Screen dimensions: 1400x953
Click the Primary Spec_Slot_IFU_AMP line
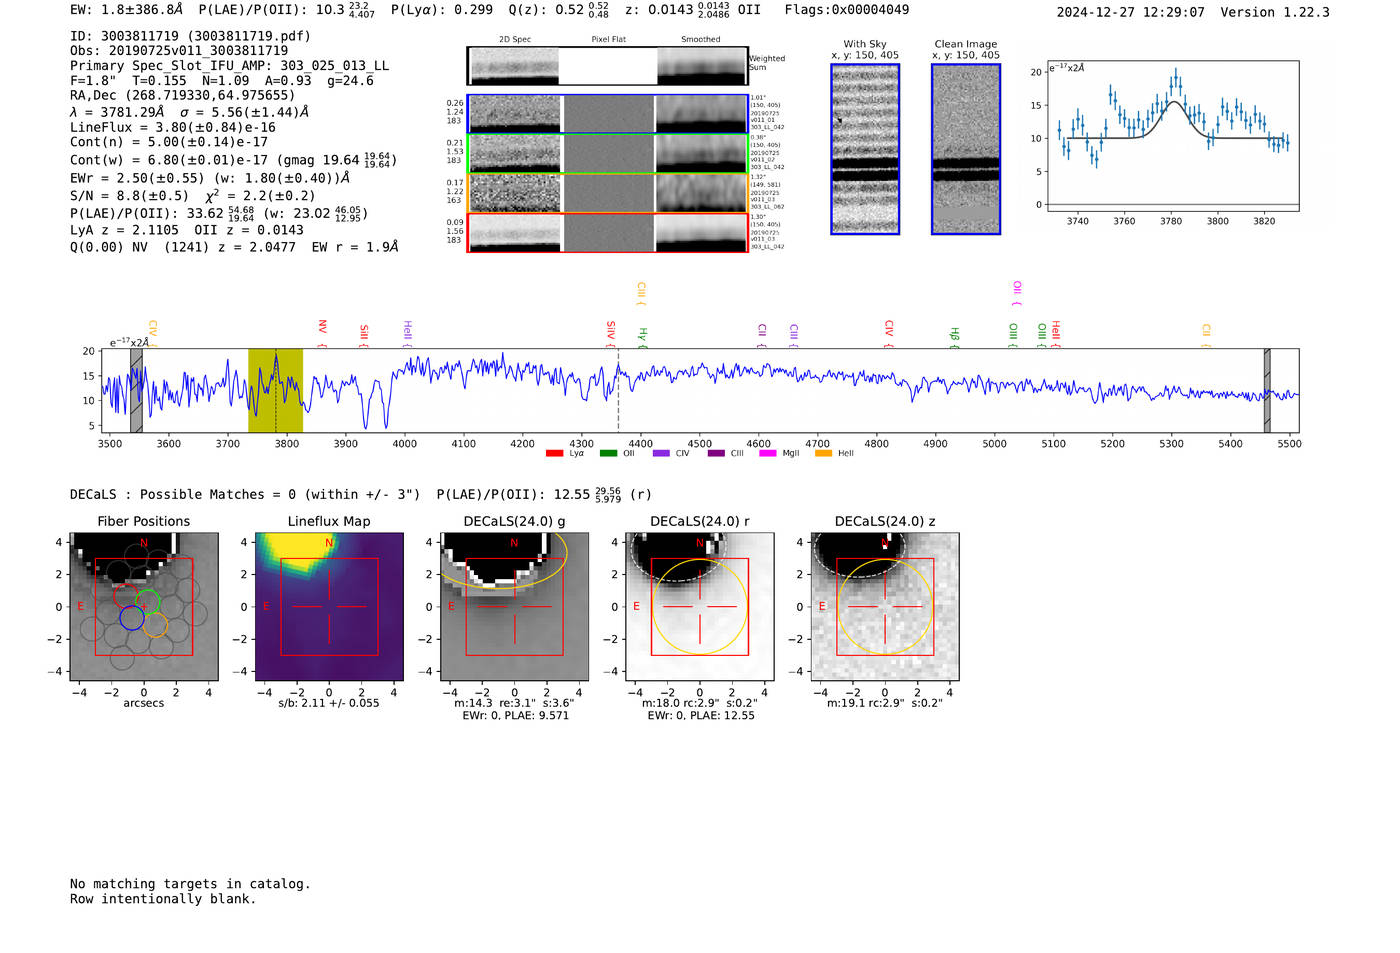(229, 66)
